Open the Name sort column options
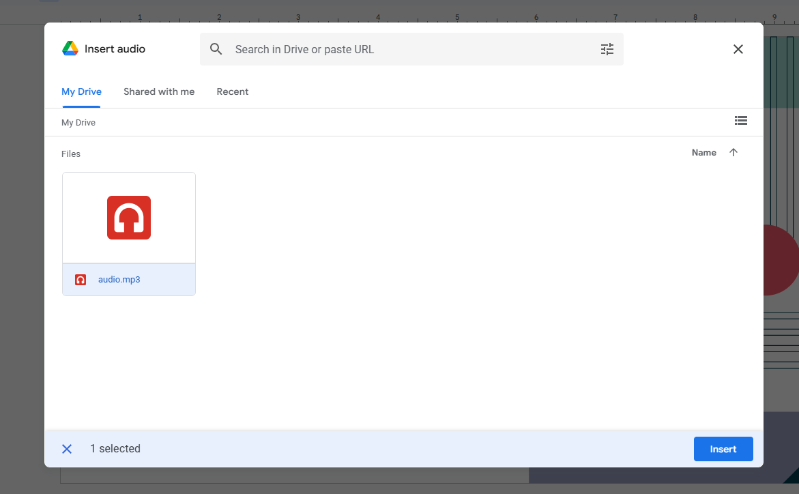The height and width of the screenshot is (494, 799). [704, 153]
